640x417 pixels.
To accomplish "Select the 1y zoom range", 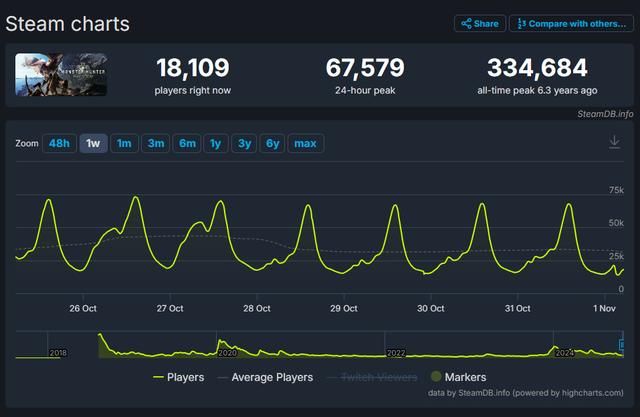I will coord(216,144).
